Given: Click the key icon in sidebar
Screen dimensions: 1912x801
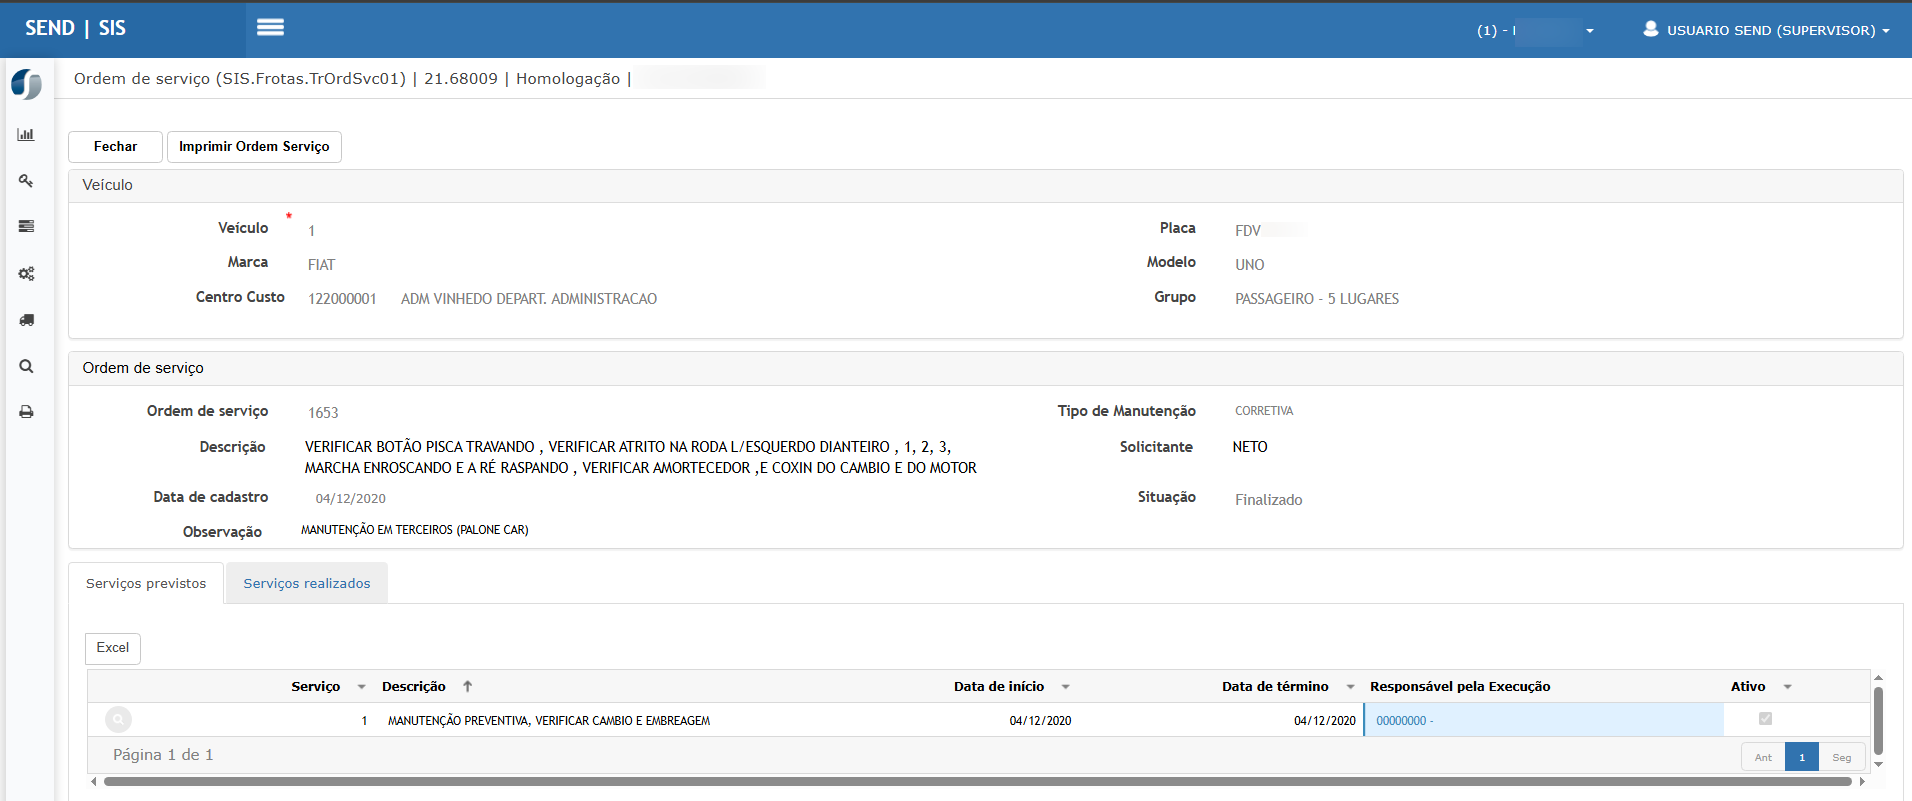Looking at the screenshot, I should pos(26,181).
